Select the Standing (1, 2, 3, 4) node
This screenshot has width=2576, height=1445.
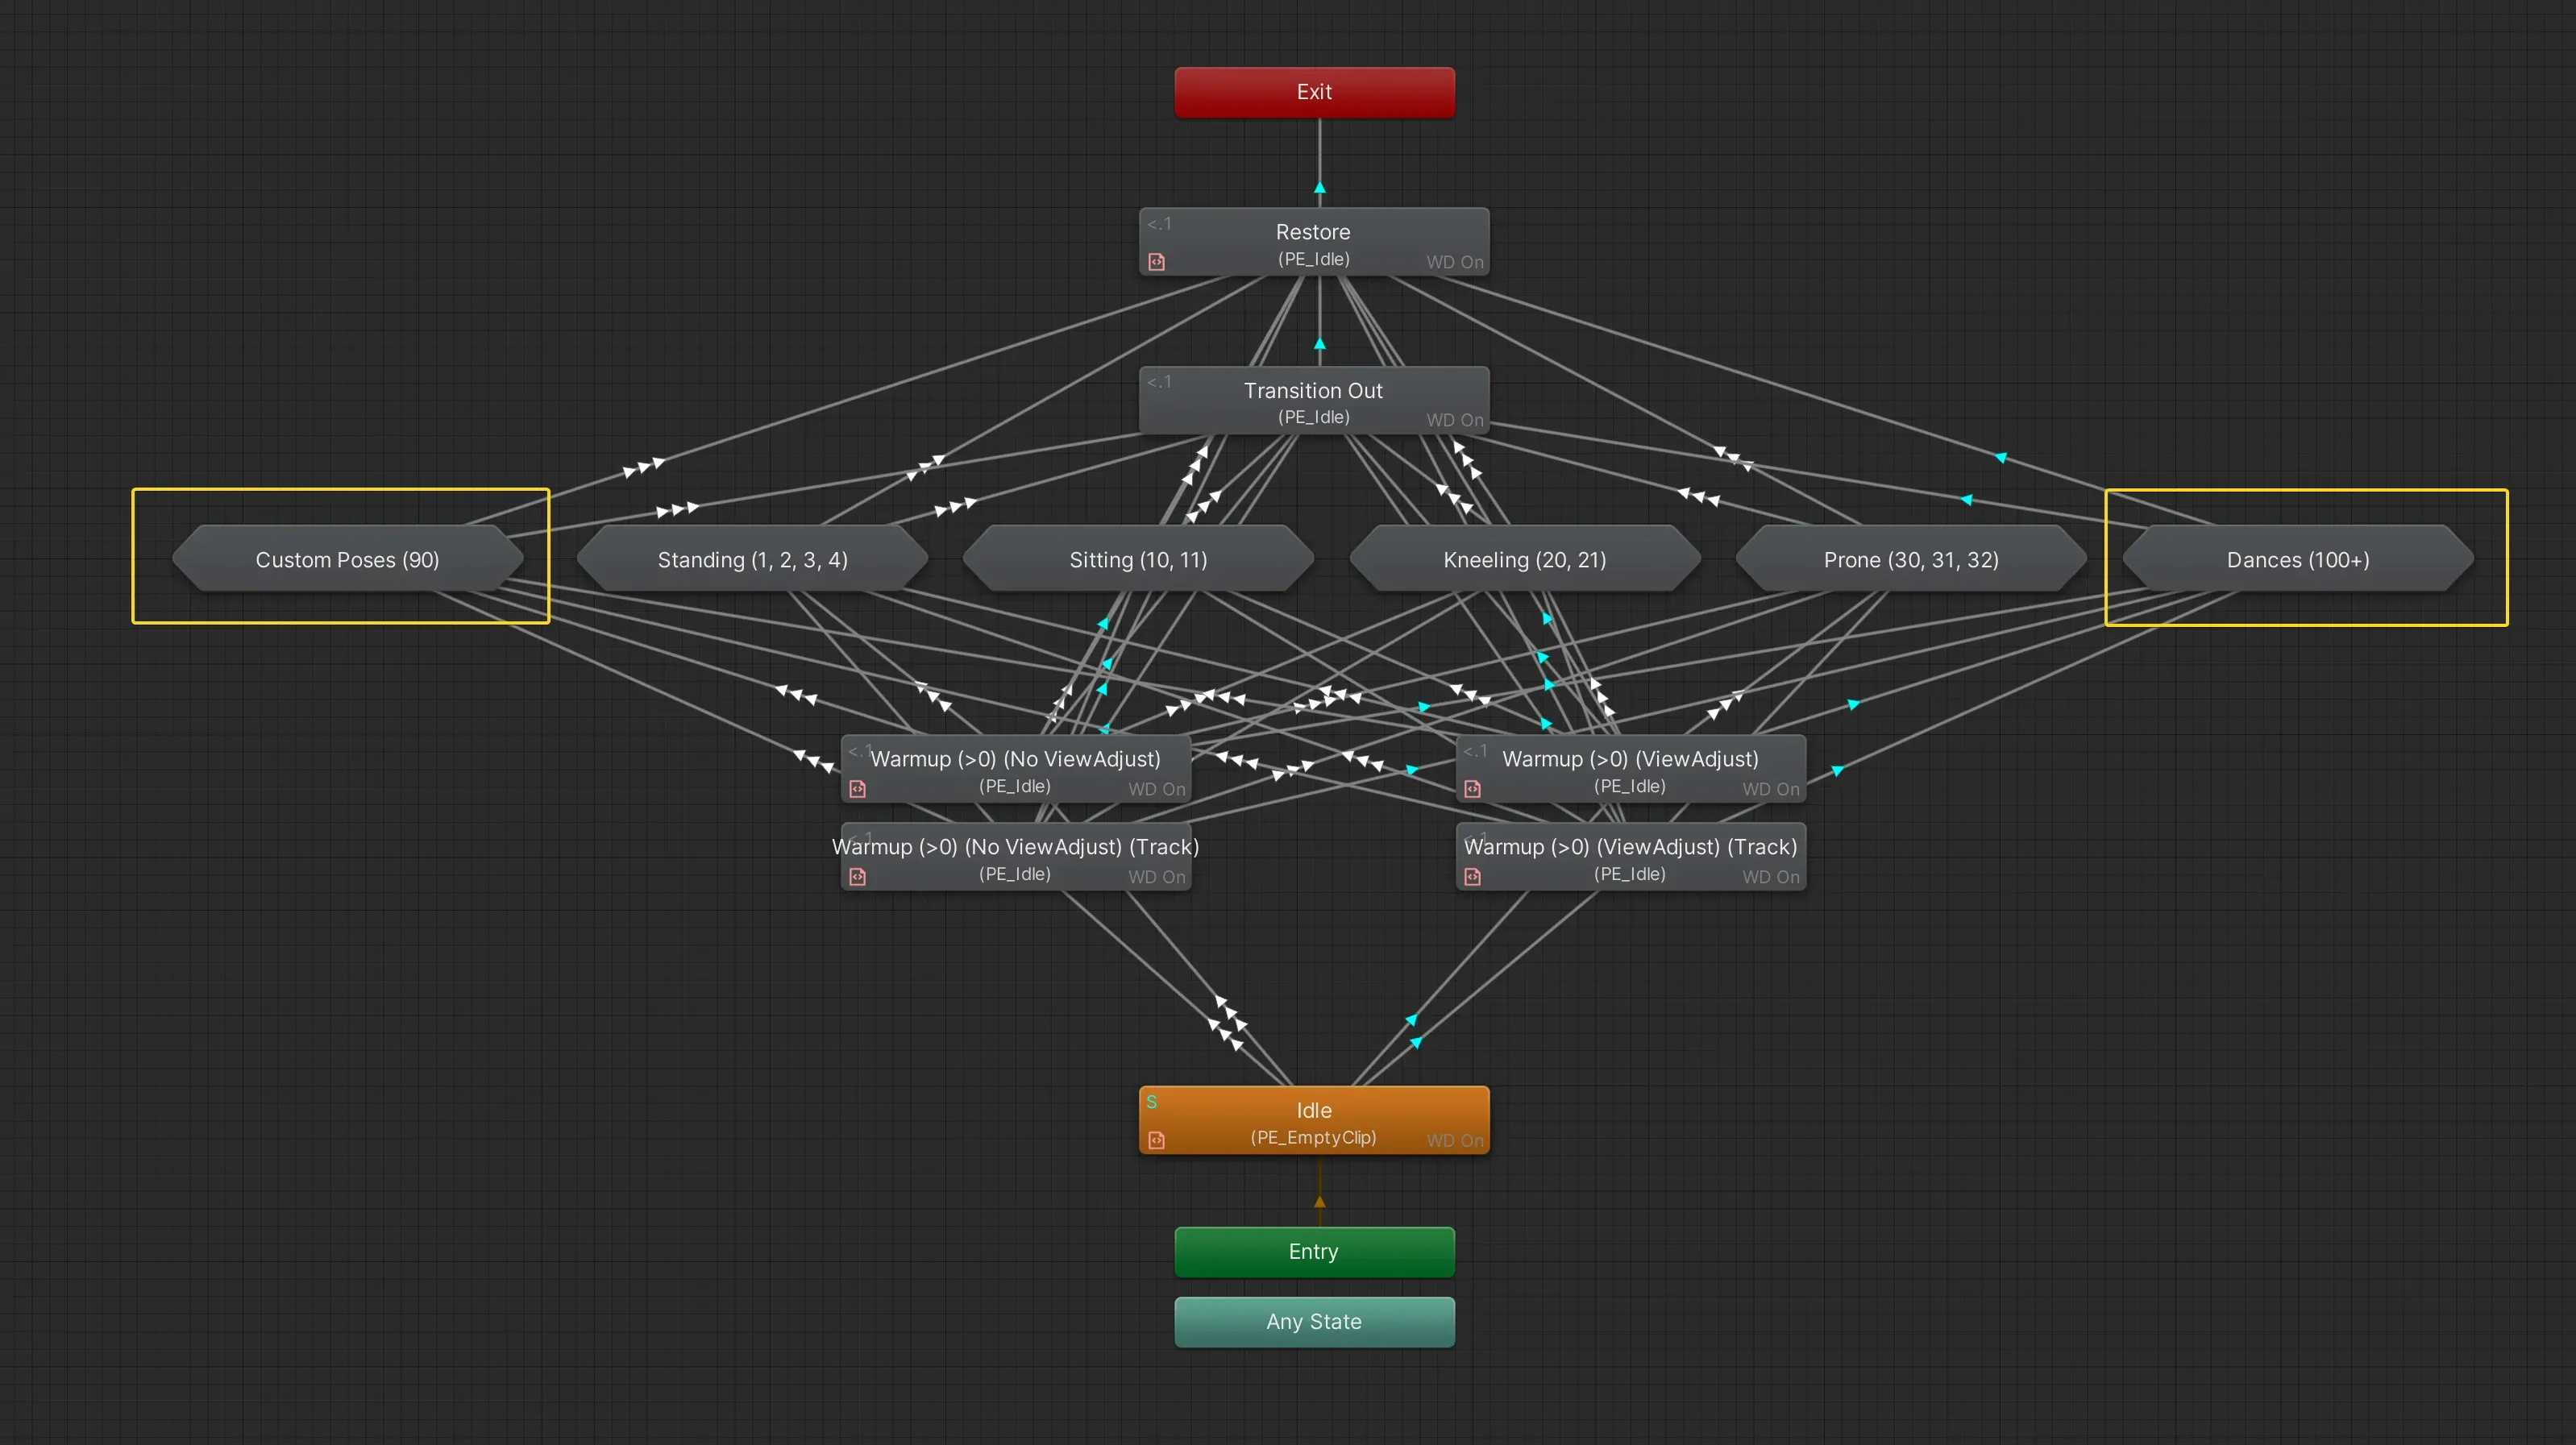(752, 560)
